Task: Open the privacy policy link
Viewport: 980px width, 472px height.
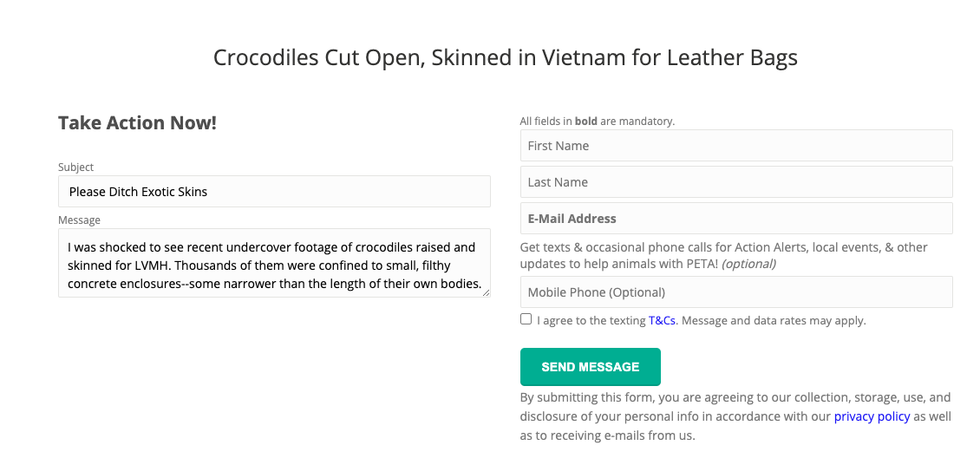Action: (872, 417)
